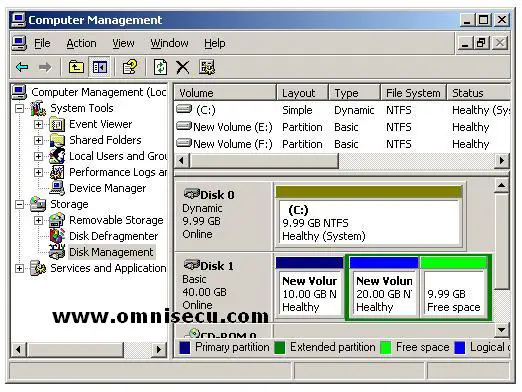Click the Free space legend color swatch
The image size is (522, 392).
click(x=386, y=348)
